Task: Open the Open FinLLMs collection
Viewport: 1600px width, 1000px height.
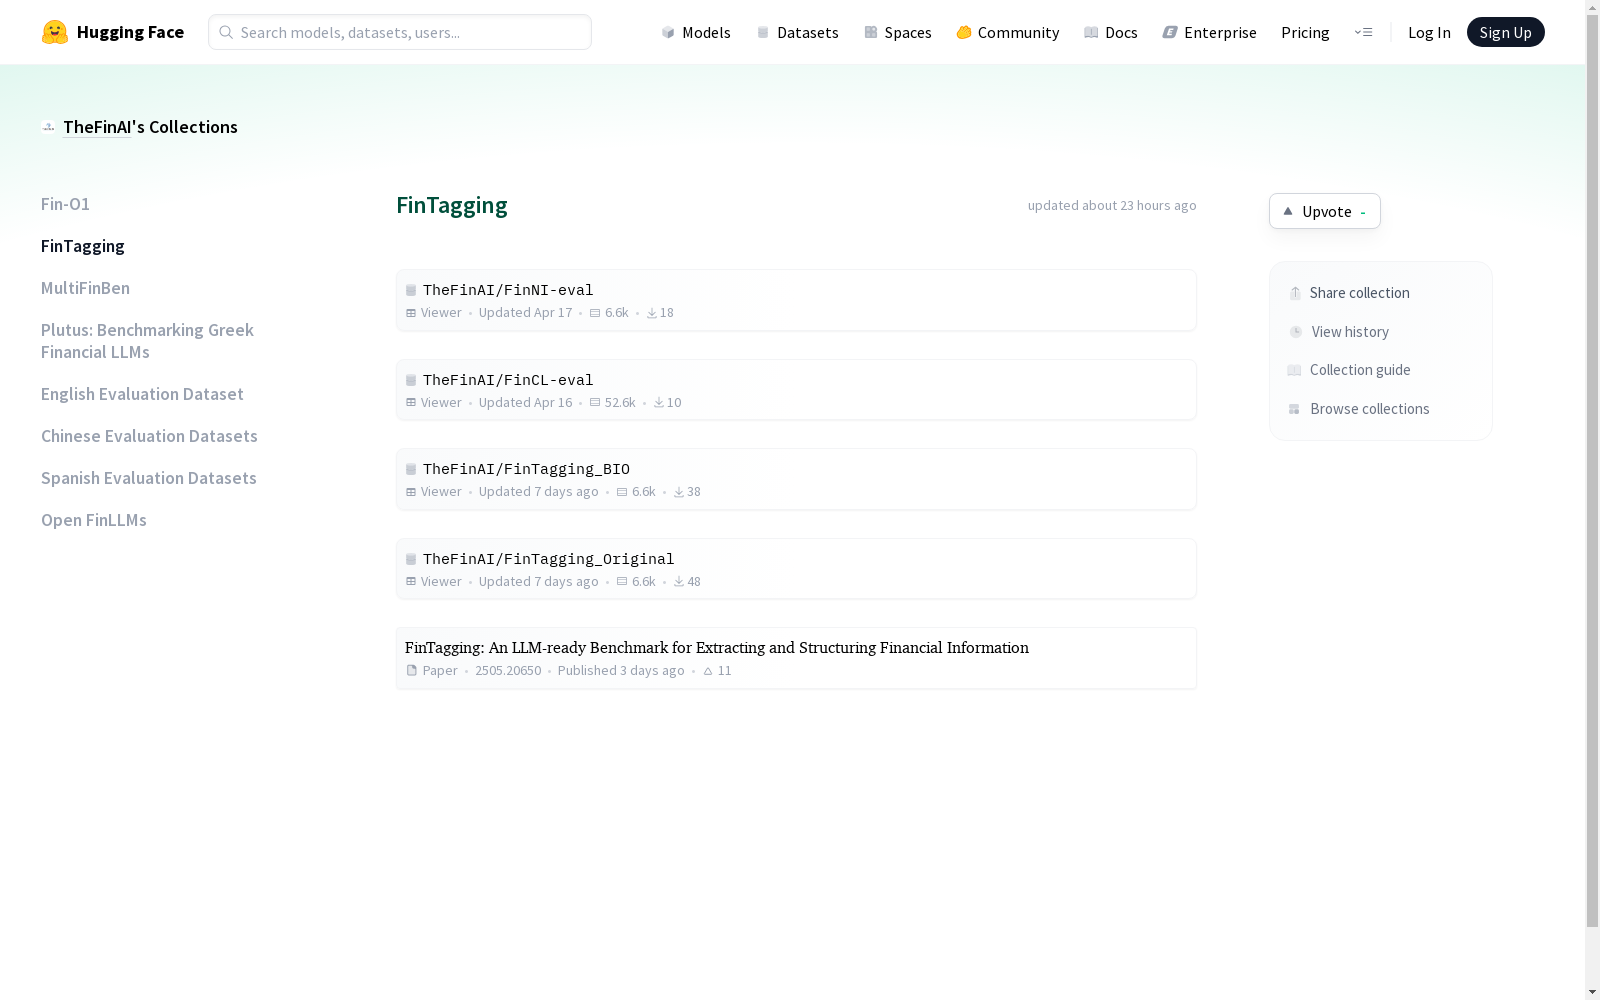Action: (94, 520)
